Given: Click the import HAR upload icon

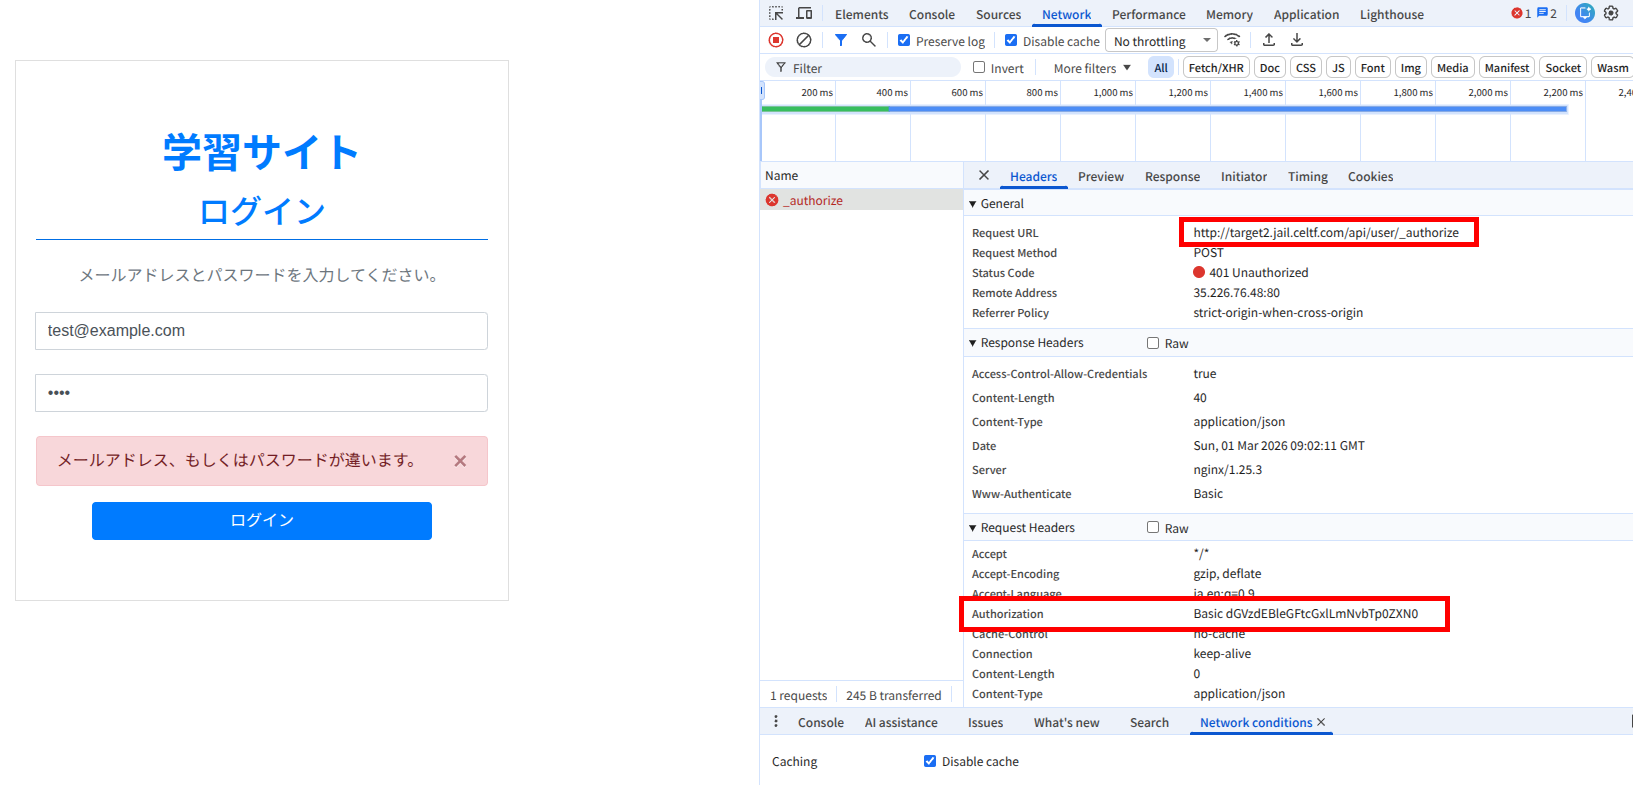Looking at the screenshot, I should [1269, 40].
